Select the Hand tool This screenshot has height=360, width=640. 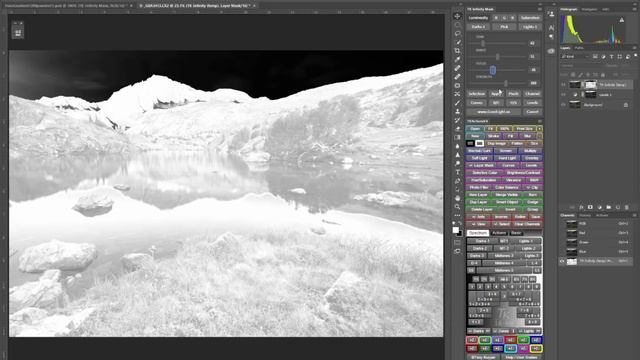coord(458,198)
